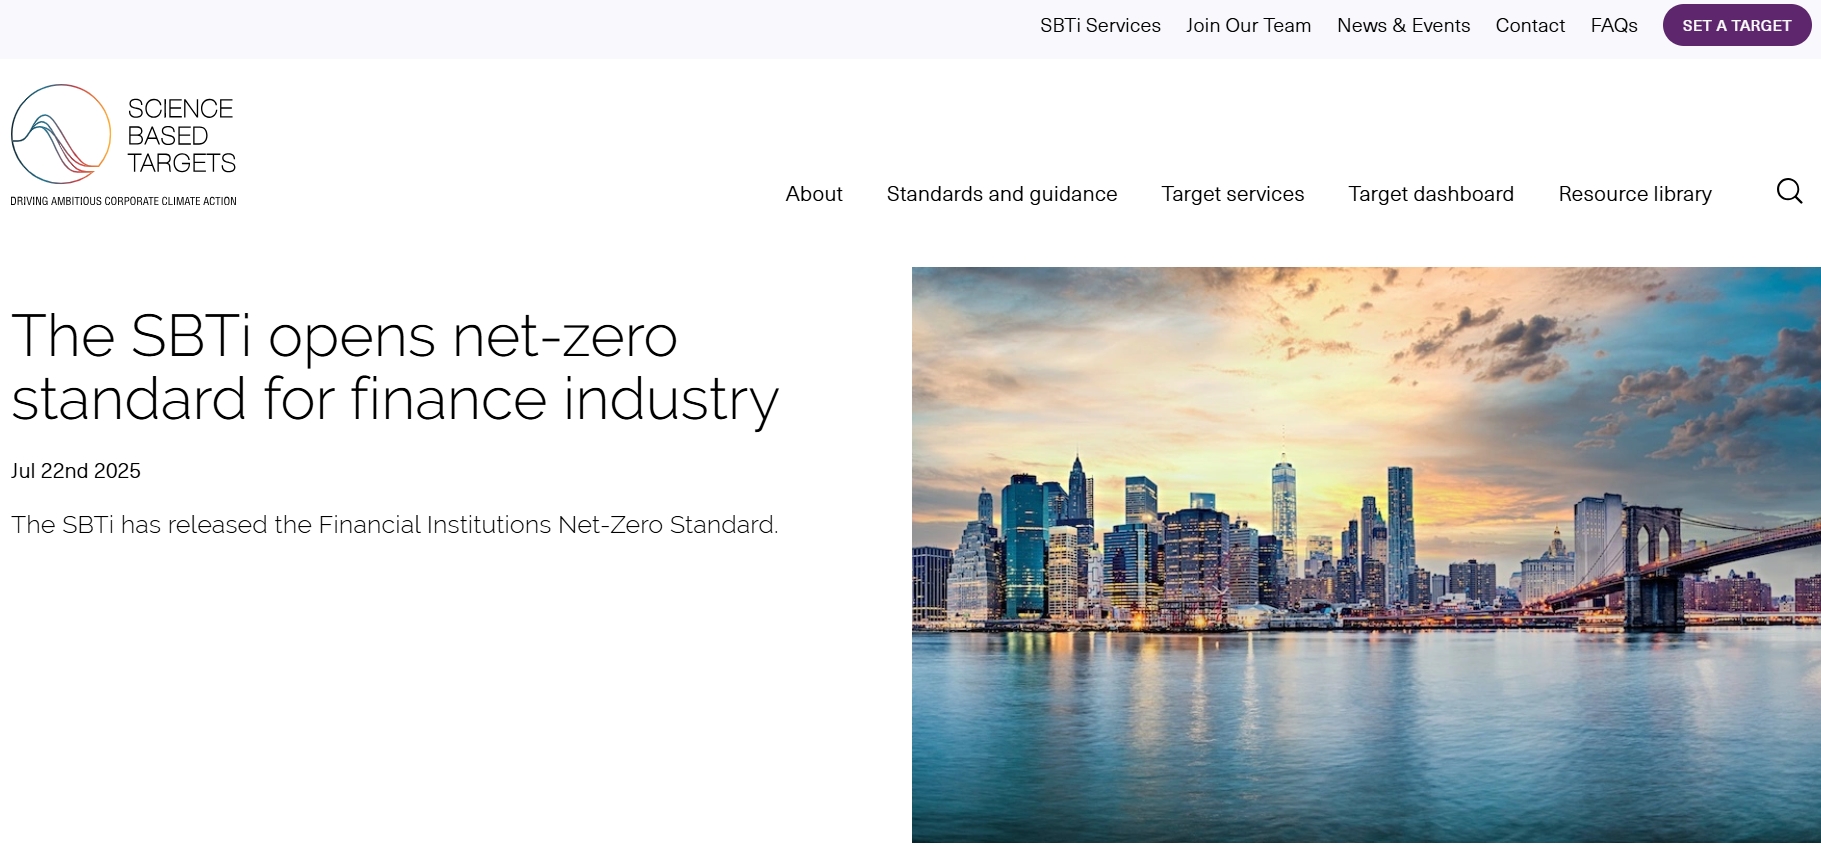Screen dimensions: 1821x861
Task: Open the About menu item
Action: click(814, 194)
